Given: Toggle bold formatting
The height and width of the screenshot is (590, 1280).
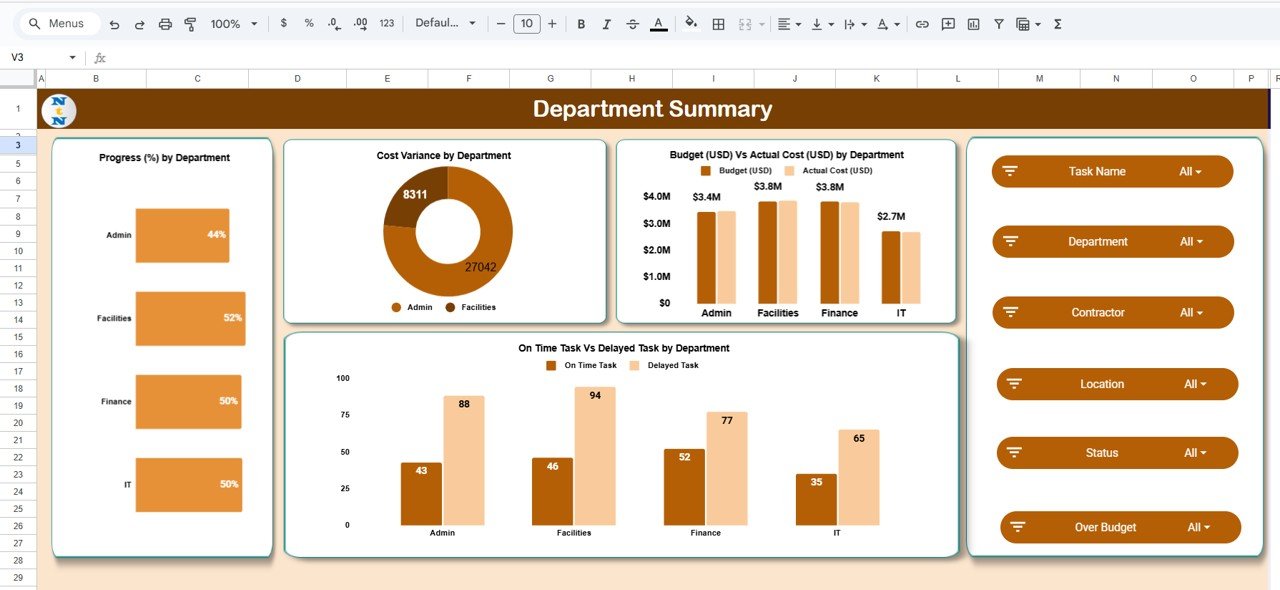Looking at the screenshot, I should click(581, 23).
